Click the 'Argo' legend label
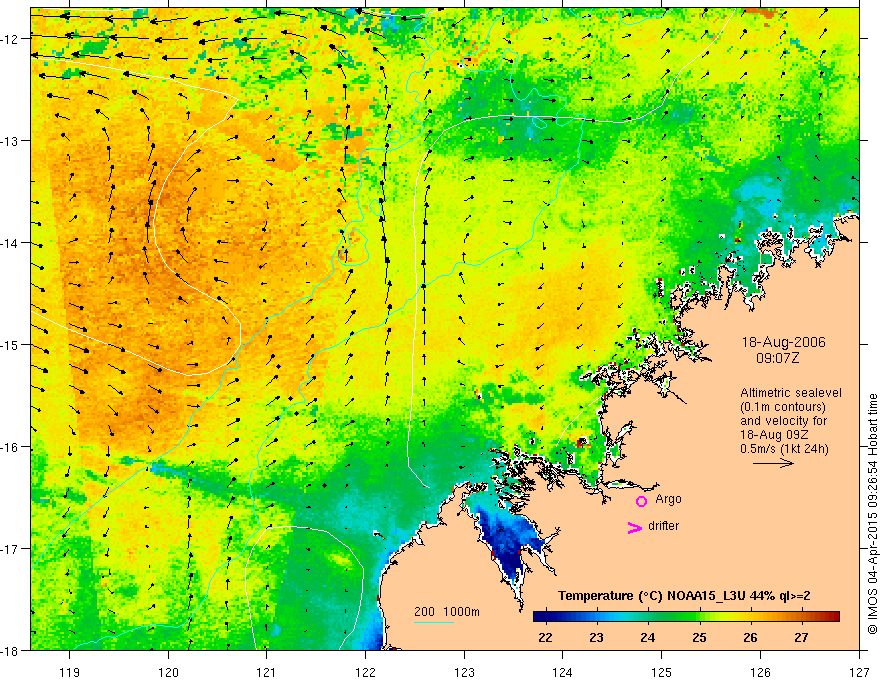 pos(668,499)
